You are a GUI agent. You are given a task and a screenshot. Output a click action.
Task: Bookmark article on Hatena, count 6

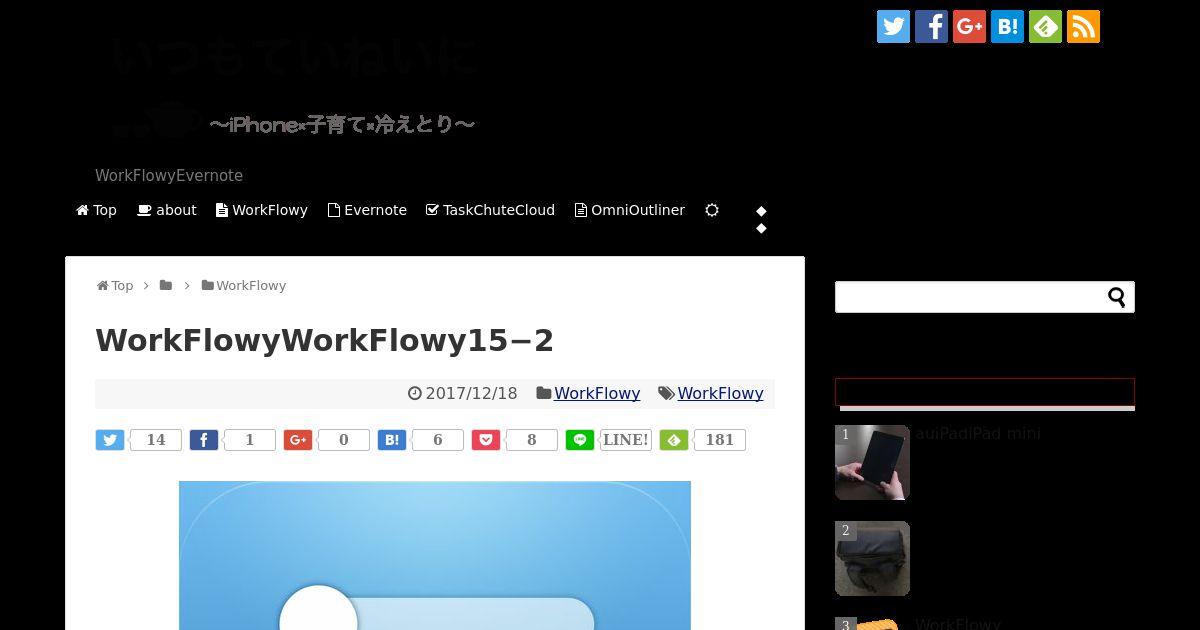point(392,440)
